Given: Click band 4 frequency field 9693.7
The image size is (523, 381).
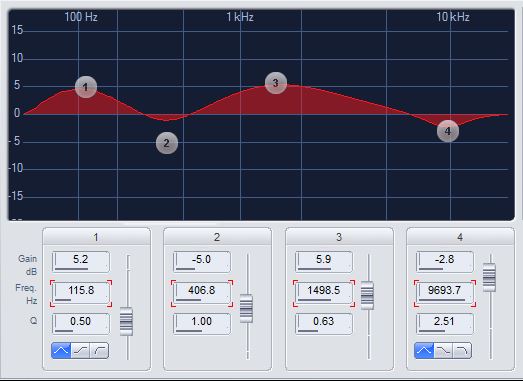Looking at the screenshot, I should click(x=445, y=293).
